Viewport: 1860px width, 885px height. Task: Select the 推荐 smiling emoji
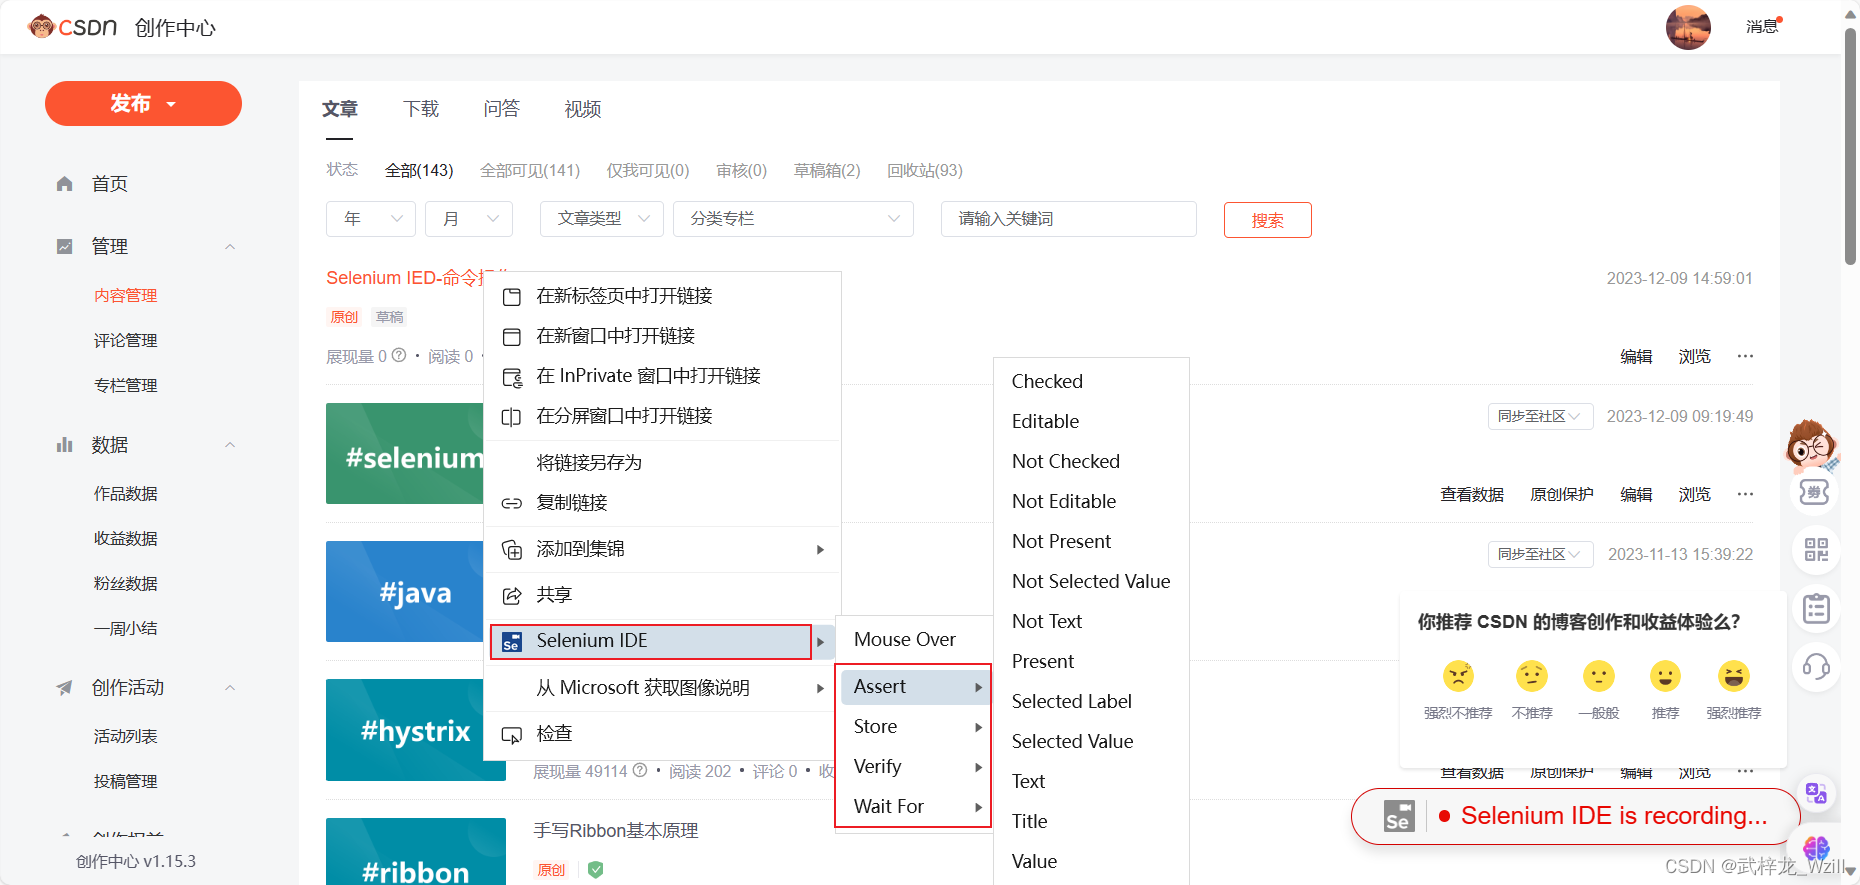tap(1665, 677)
